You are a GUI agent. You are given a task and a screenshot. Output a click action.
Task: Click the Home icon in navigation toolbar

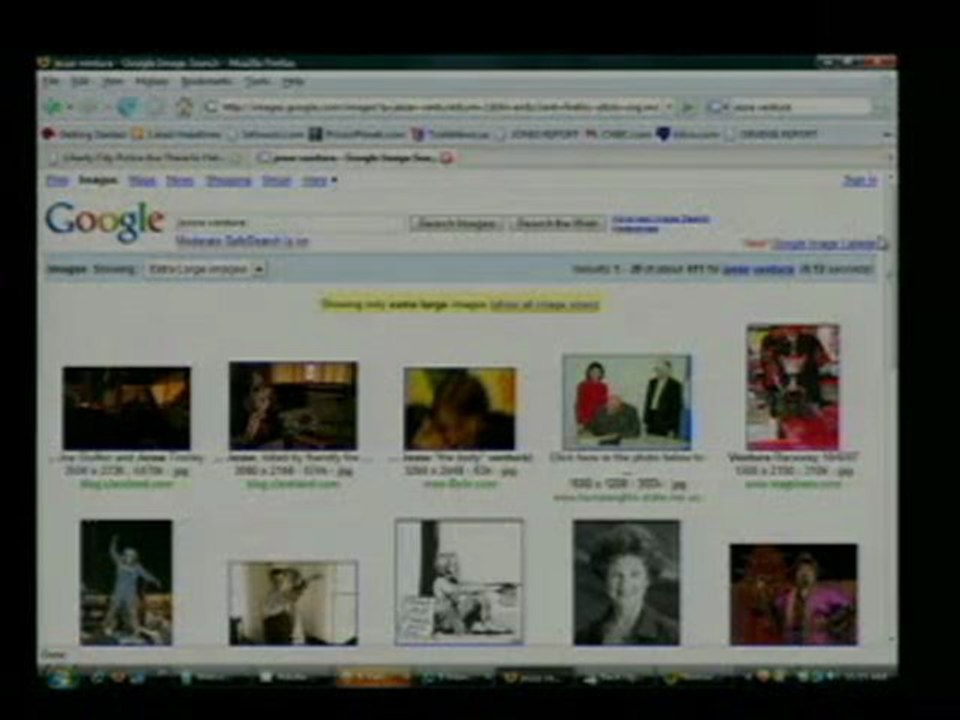[184, 107]
